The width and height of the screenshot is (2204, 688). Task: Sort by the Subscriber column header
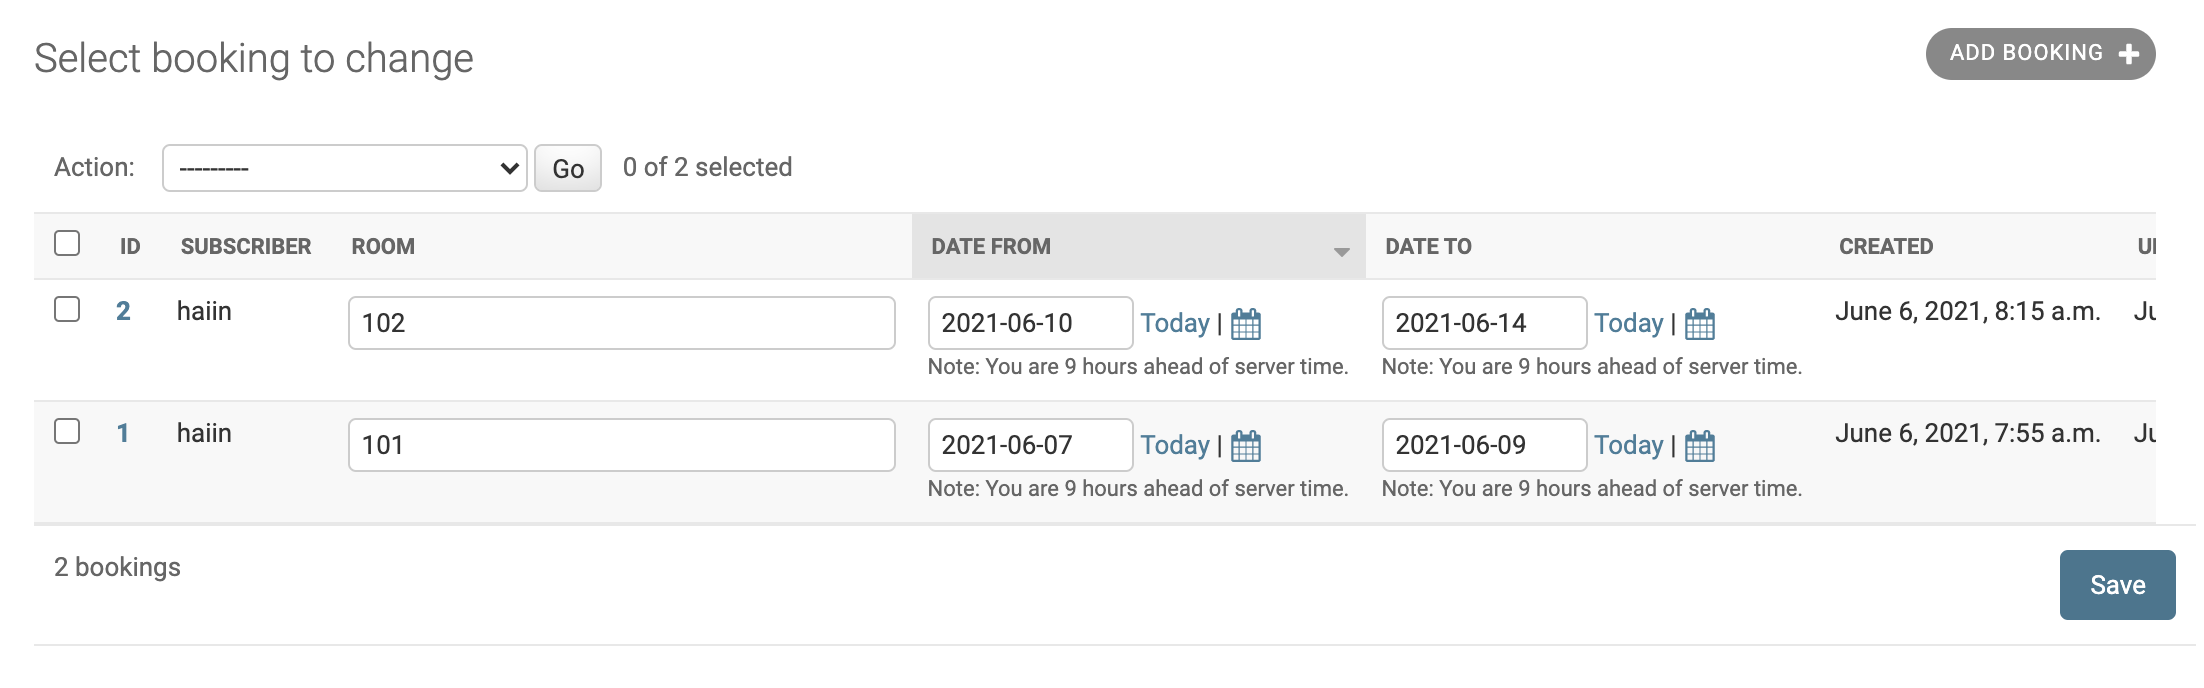click(246, 247)
